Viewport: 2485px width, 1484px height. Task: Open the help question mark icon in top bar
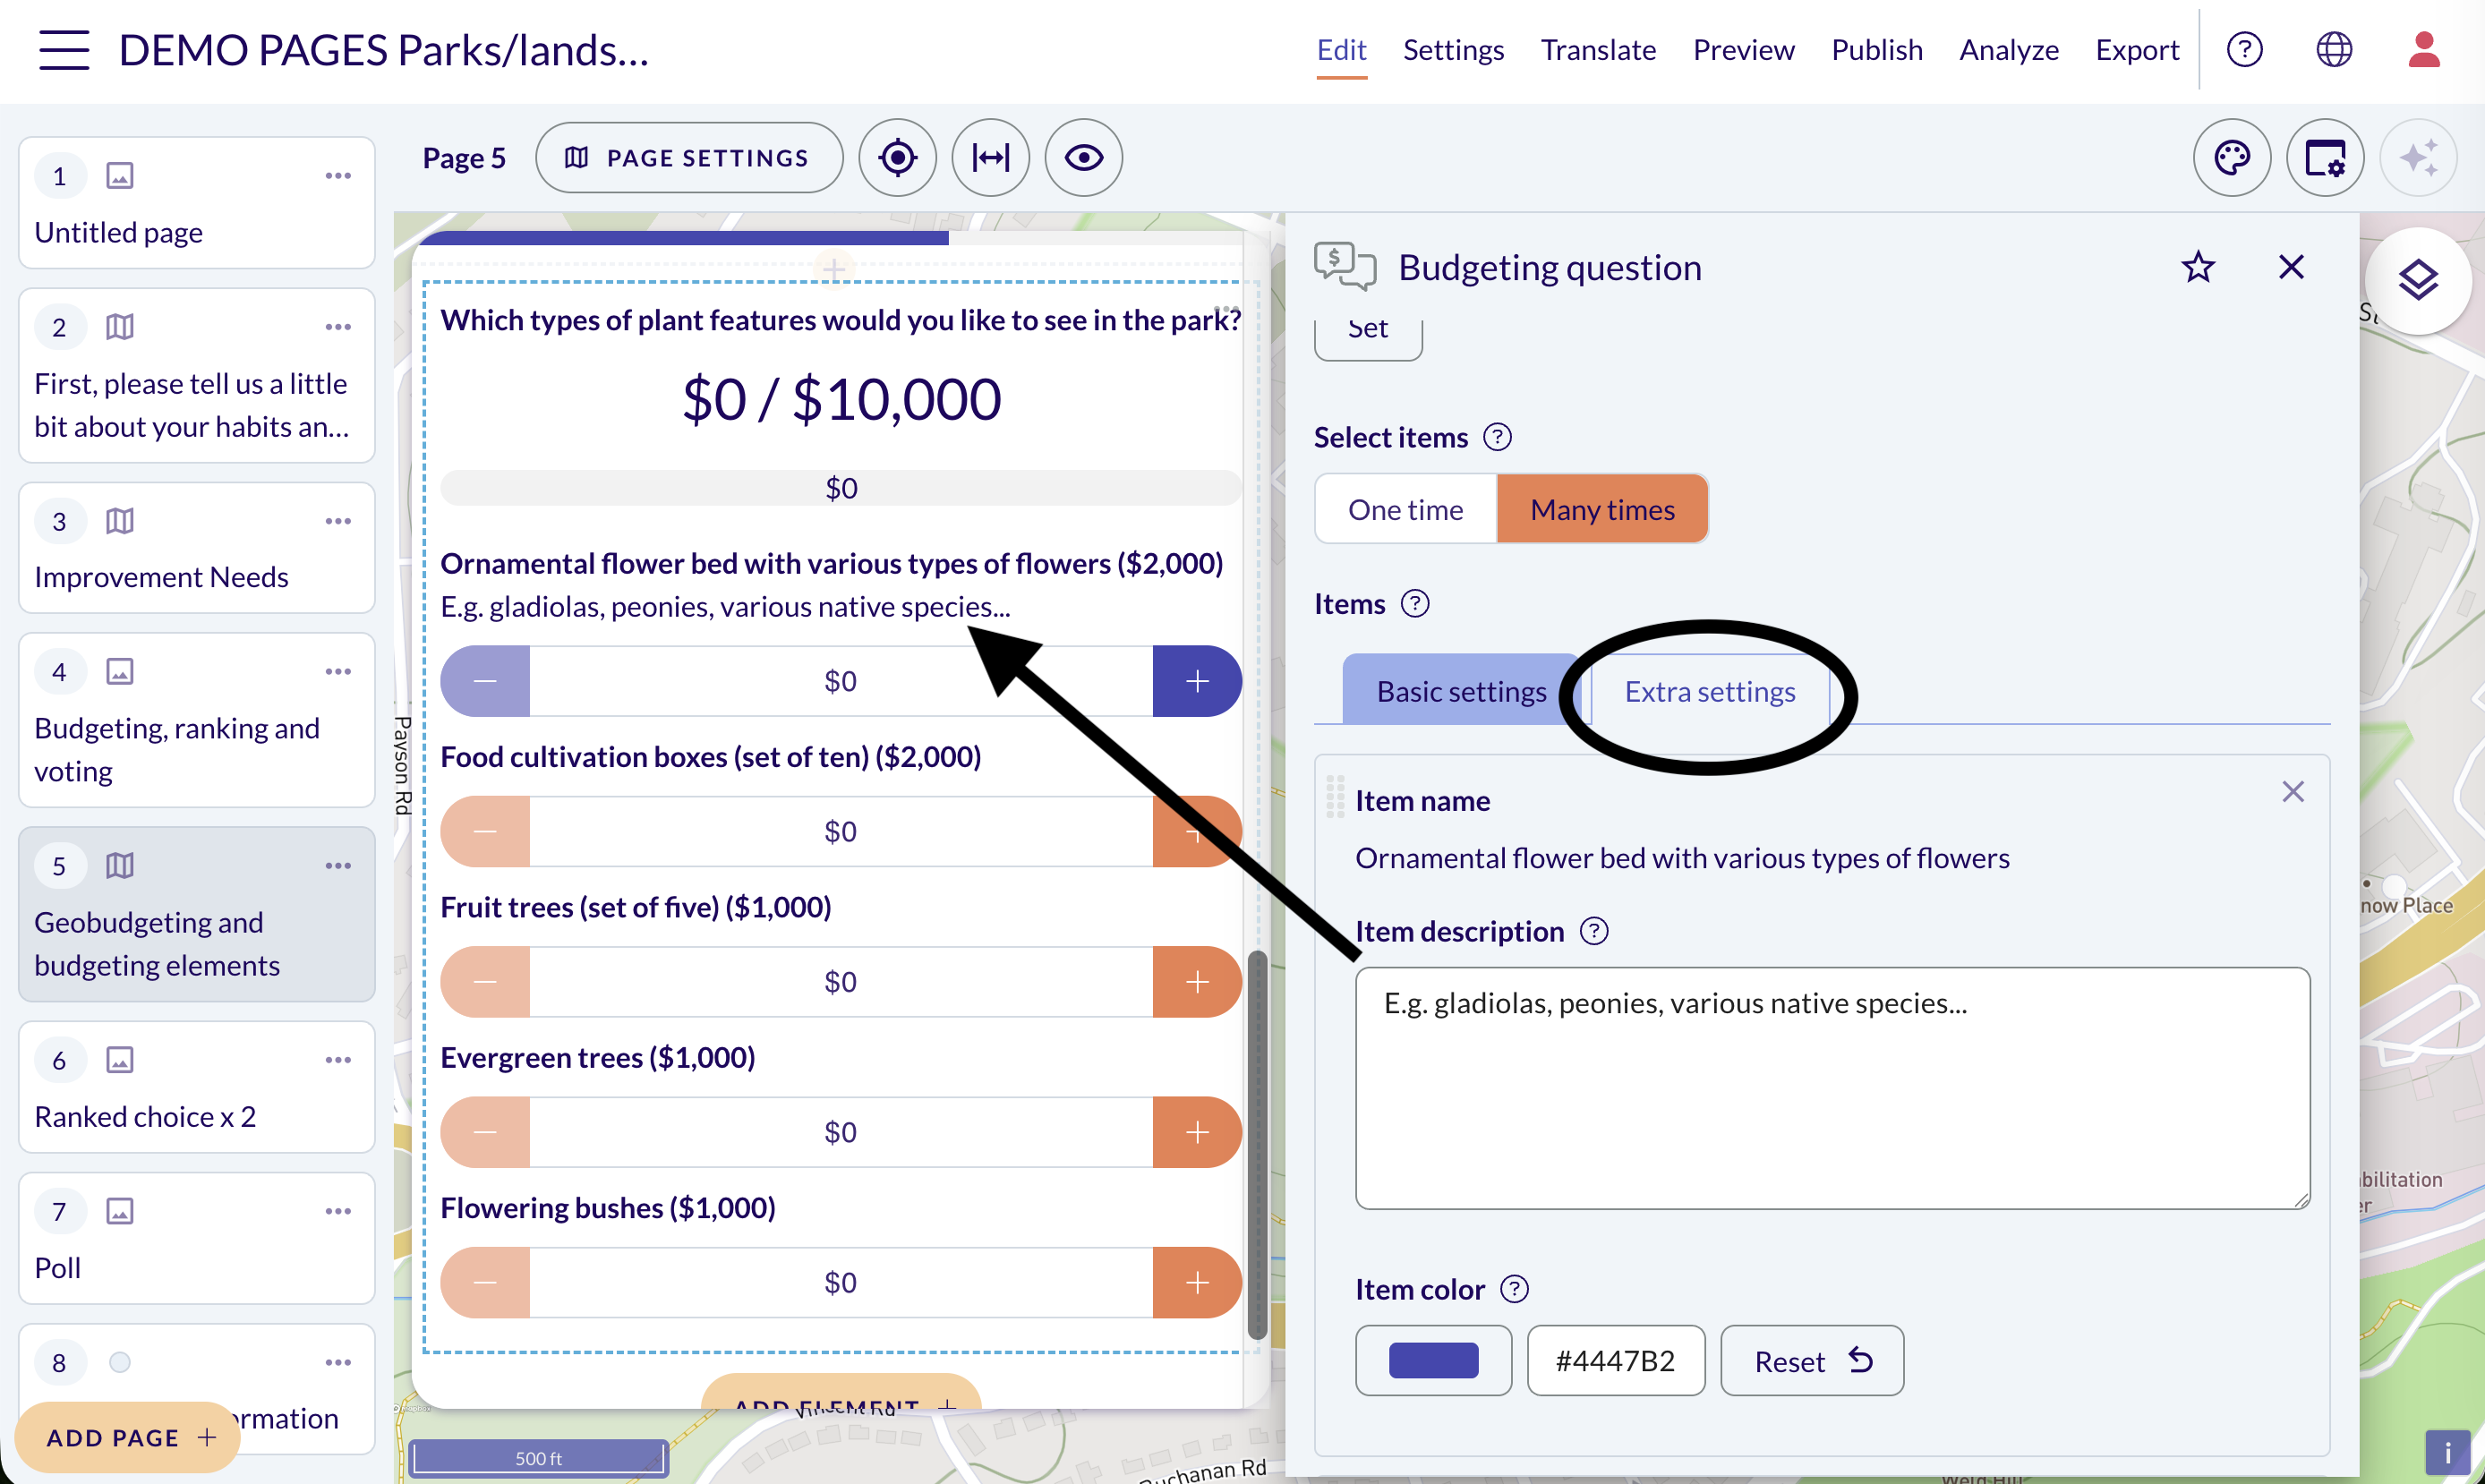click(2244, 49)
